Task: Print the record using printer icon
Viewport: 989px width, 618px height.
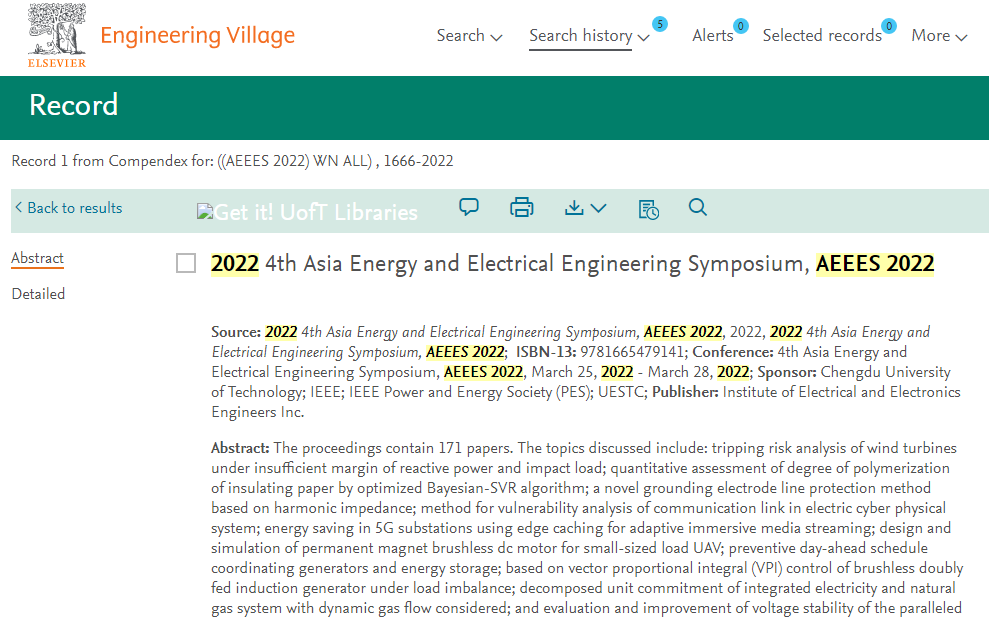Action: pyautogui.click(x=522, y=207)
